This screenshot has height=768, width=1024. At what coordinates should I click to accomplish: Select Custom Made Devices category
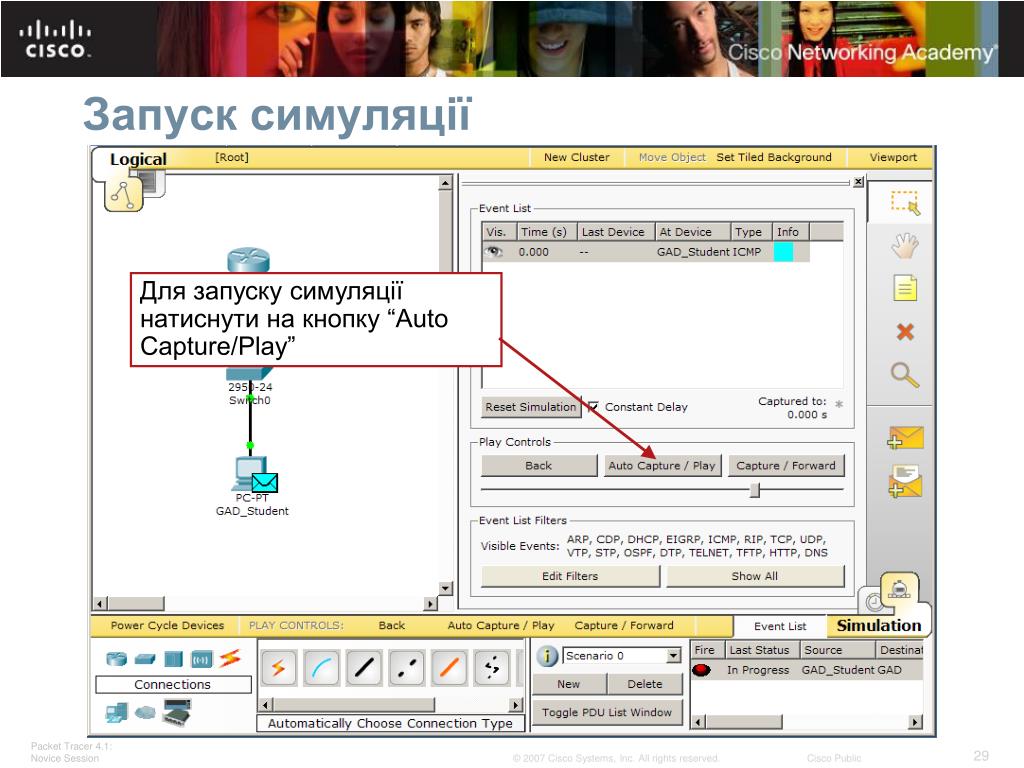[177, 711]
